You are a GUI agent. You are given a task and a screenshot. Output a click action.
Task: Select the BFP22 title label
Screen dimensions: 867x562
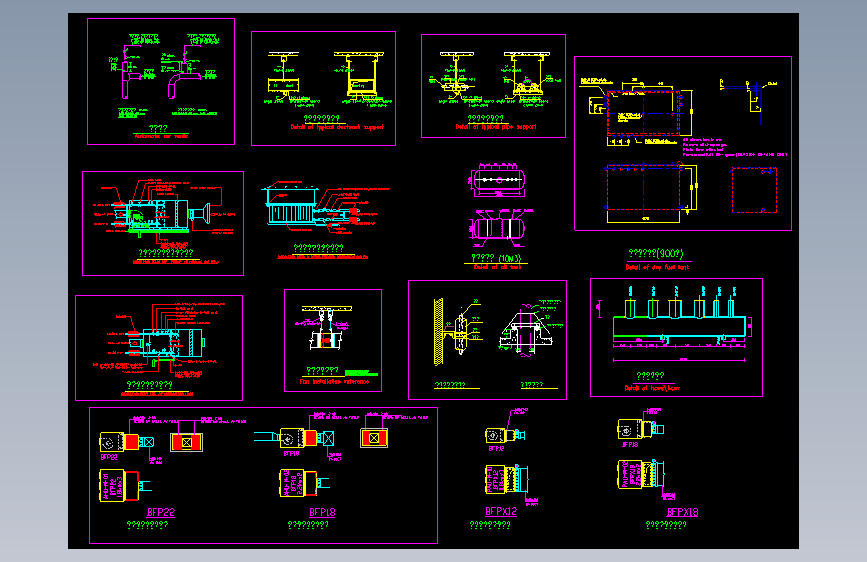(161, 512)
